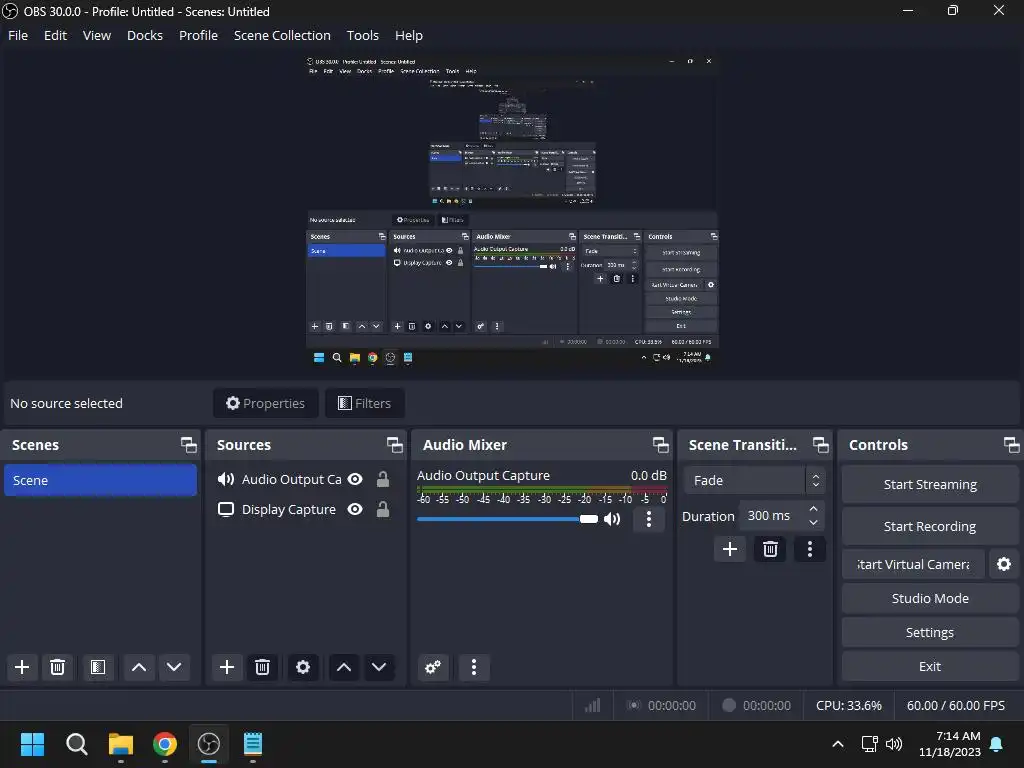The image size is (1024, 768).
Task: Add a new scene with the plus button
Action: (x=22, y=667)
